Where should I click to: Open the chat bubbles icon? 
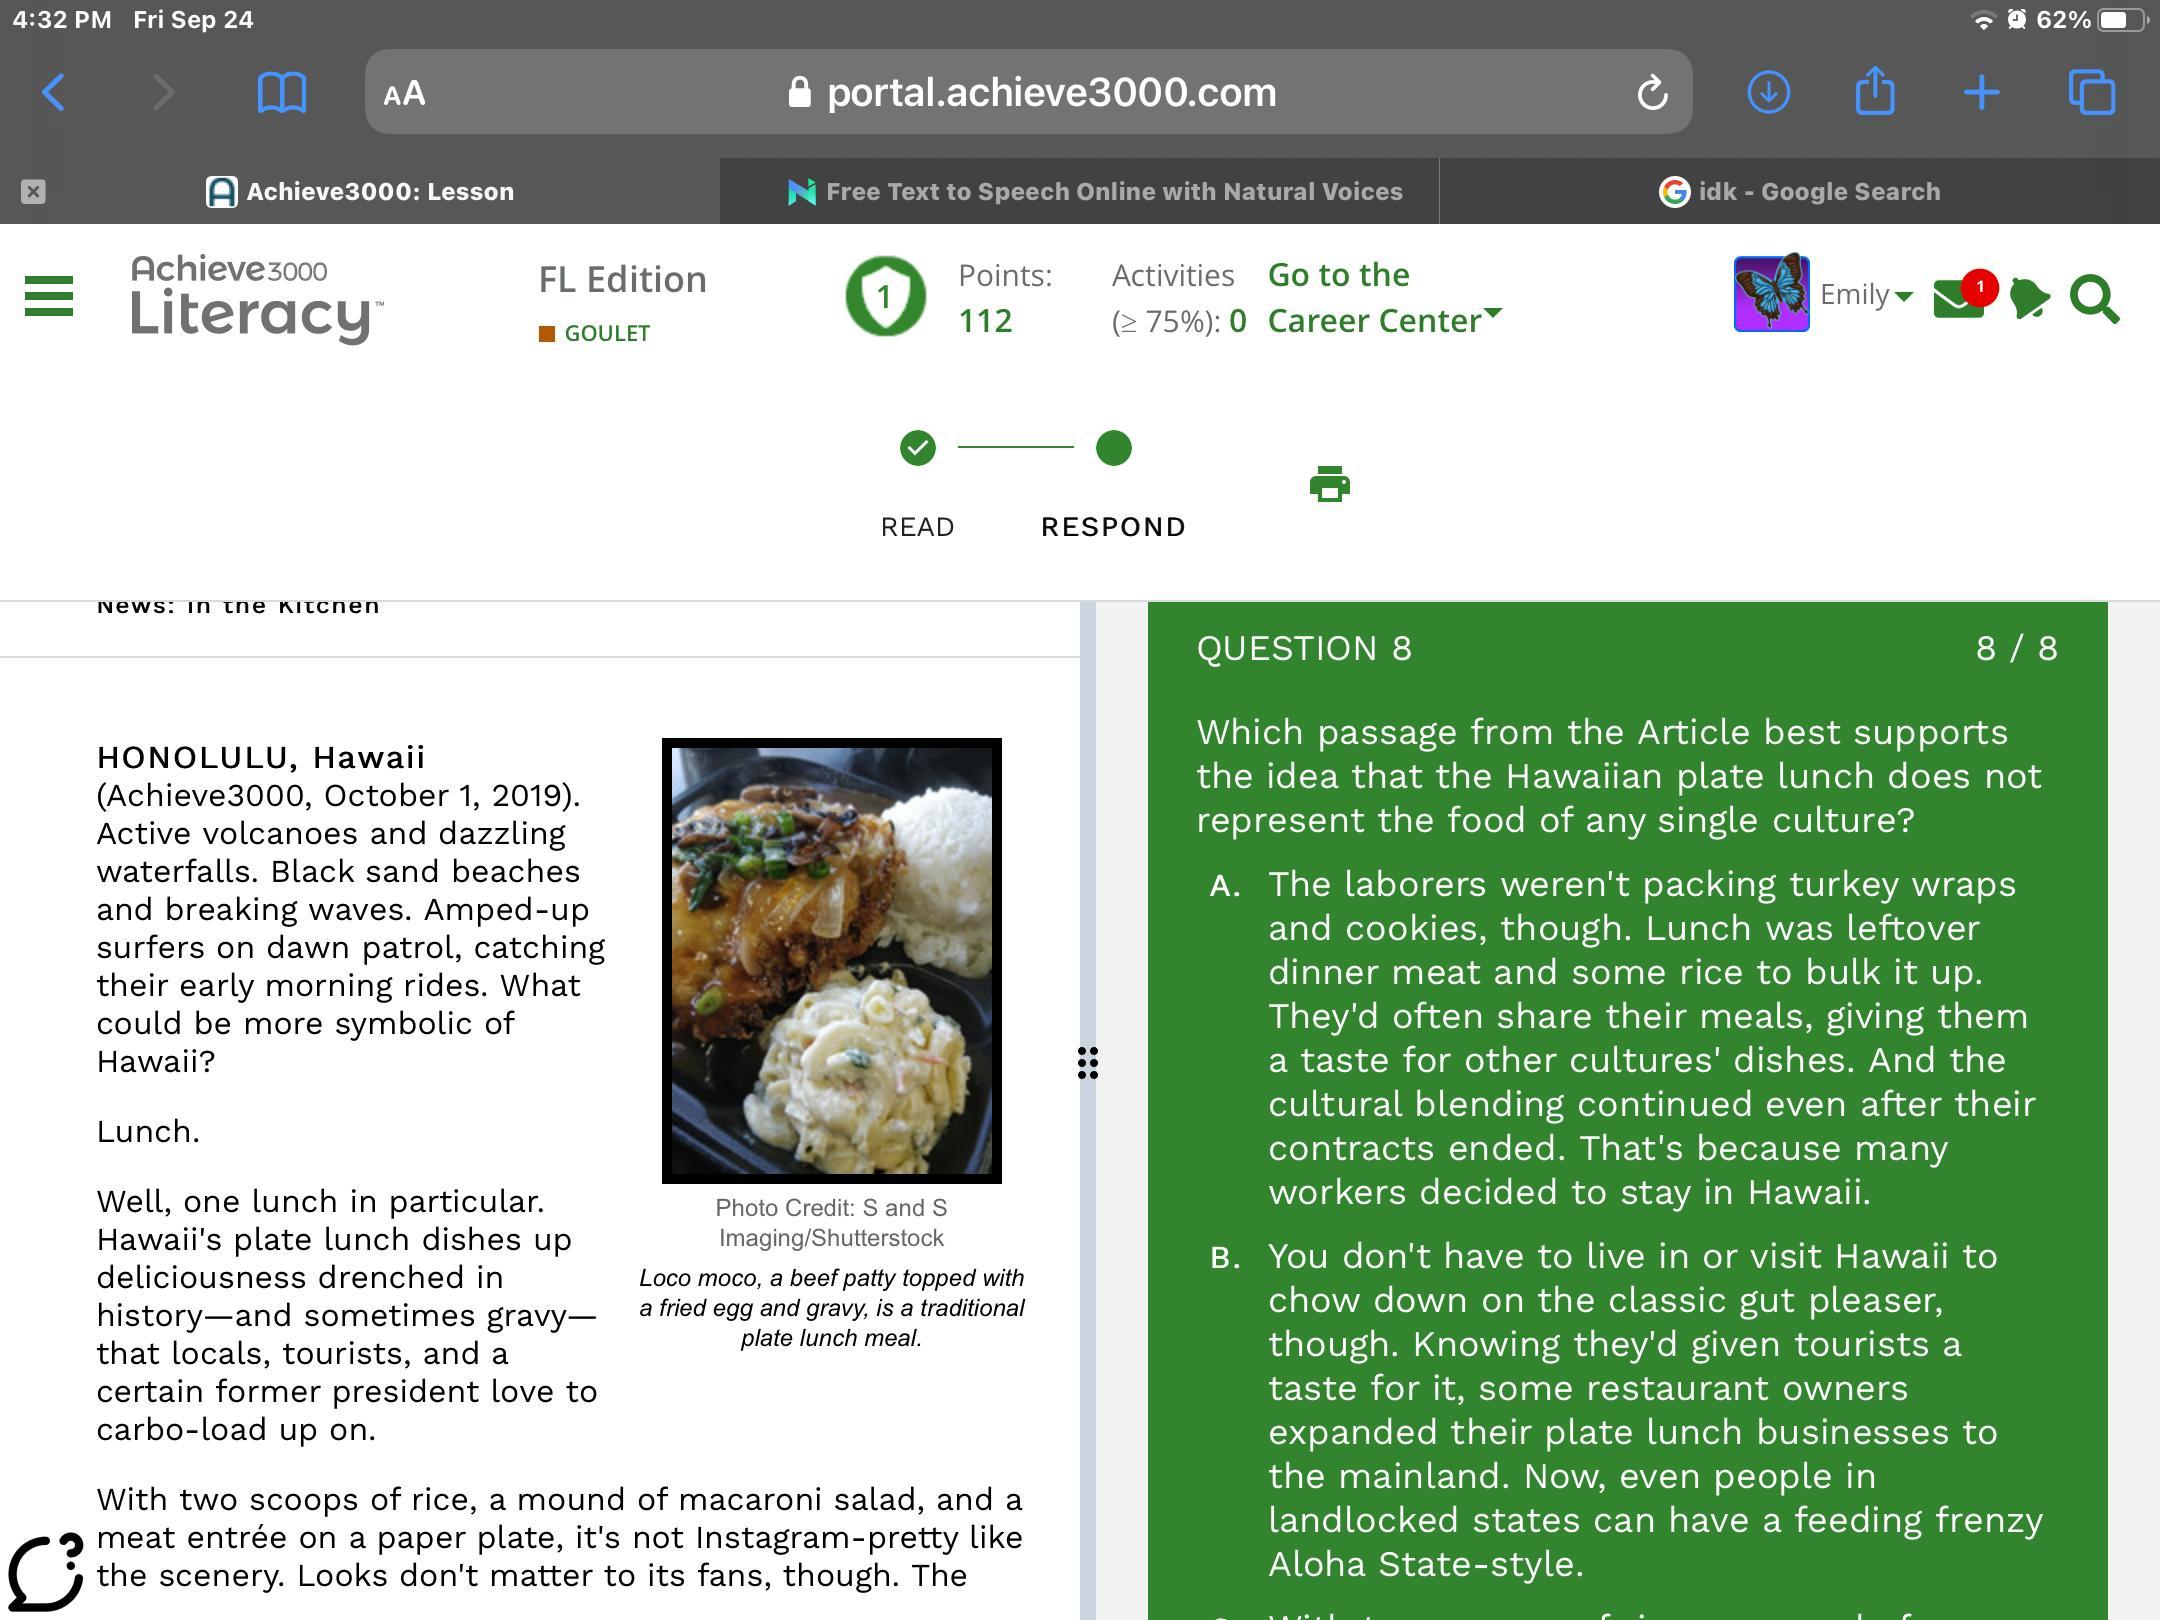tap(2028, 299)
